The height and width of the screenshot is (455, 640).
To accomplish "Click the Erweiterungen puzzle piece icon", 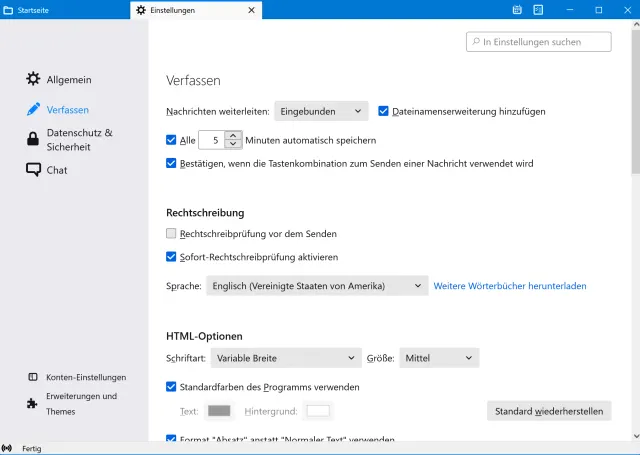I will click(32, 404).
